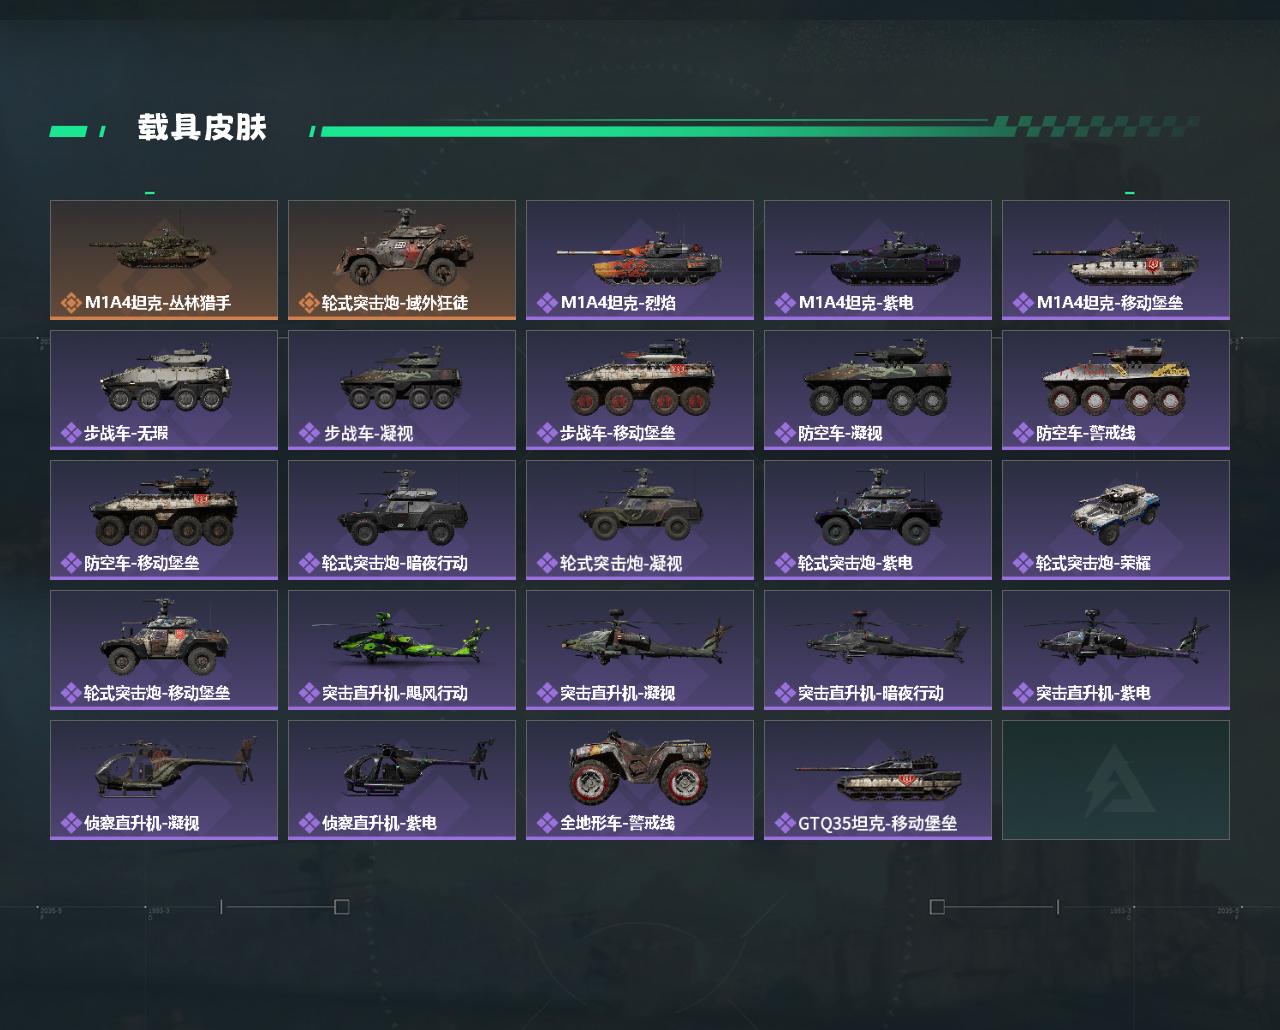Click the 载具皮肤 section header
The width and height of the screenshot is (1280, 1030).
click(x=202, y=128)
